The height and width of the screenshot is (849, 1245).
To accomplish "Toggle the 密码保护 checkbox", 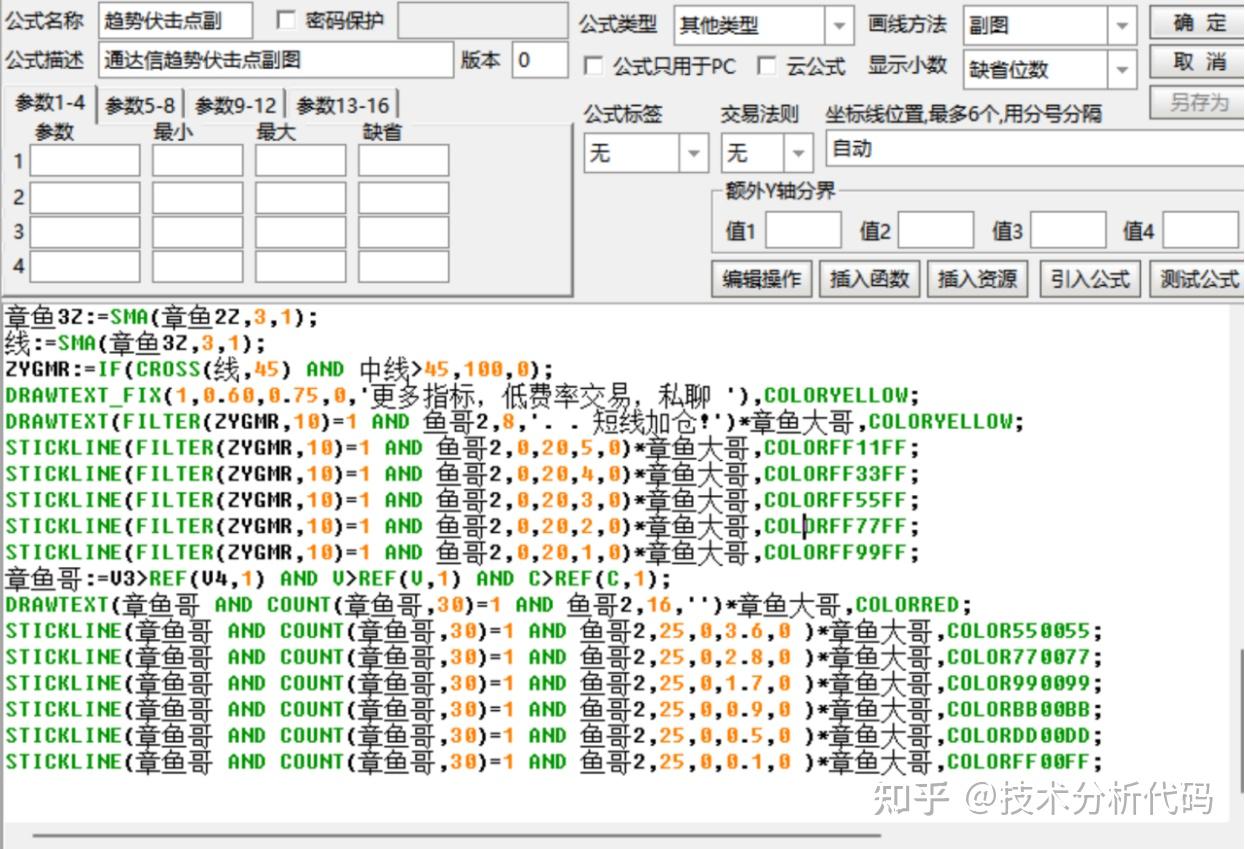I will pos(285,21).
